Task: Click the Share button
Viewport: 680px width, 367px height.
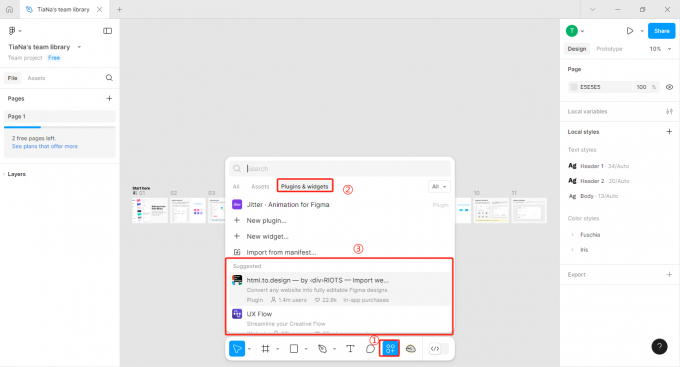Action: tap(661, 31)
